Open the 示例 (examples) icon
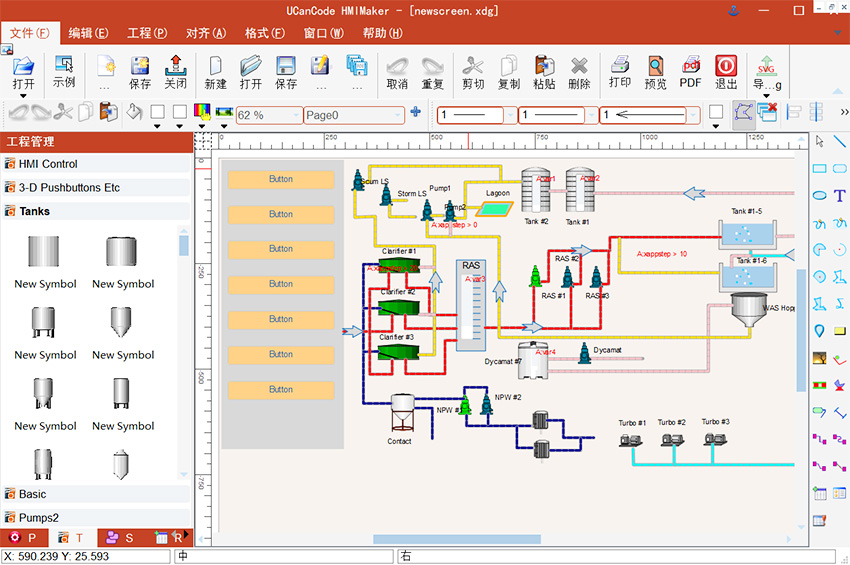The image size is (850, 565). 64,70
